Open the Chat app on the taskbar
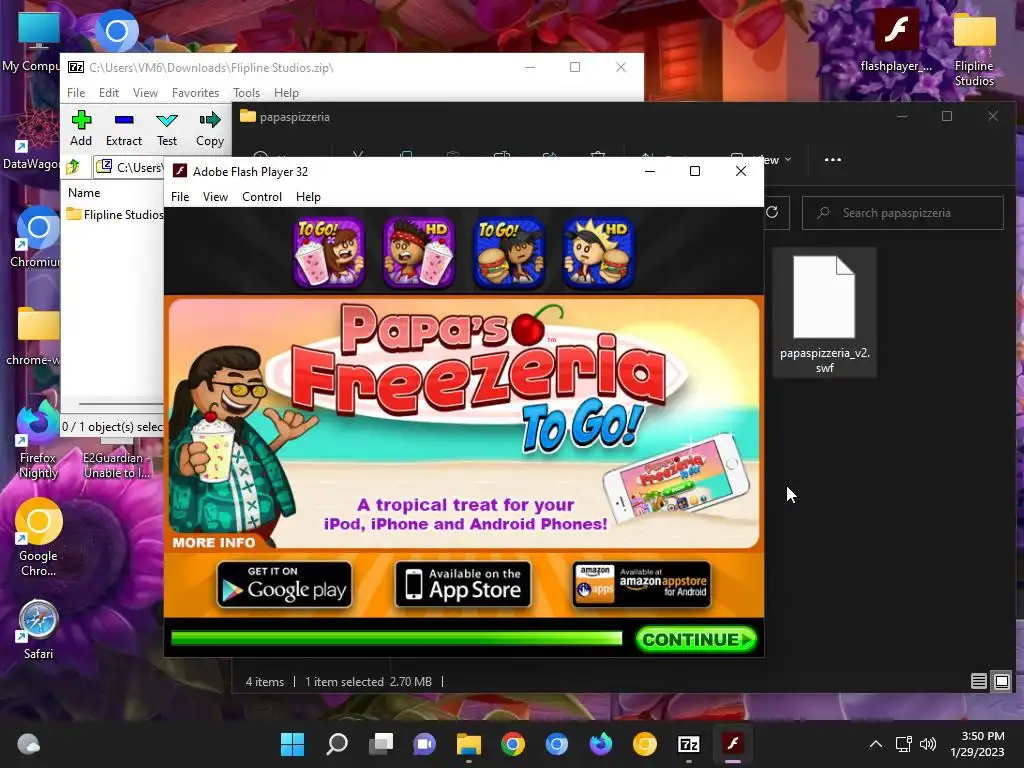Screen dimensions: 1024x768 424,744
